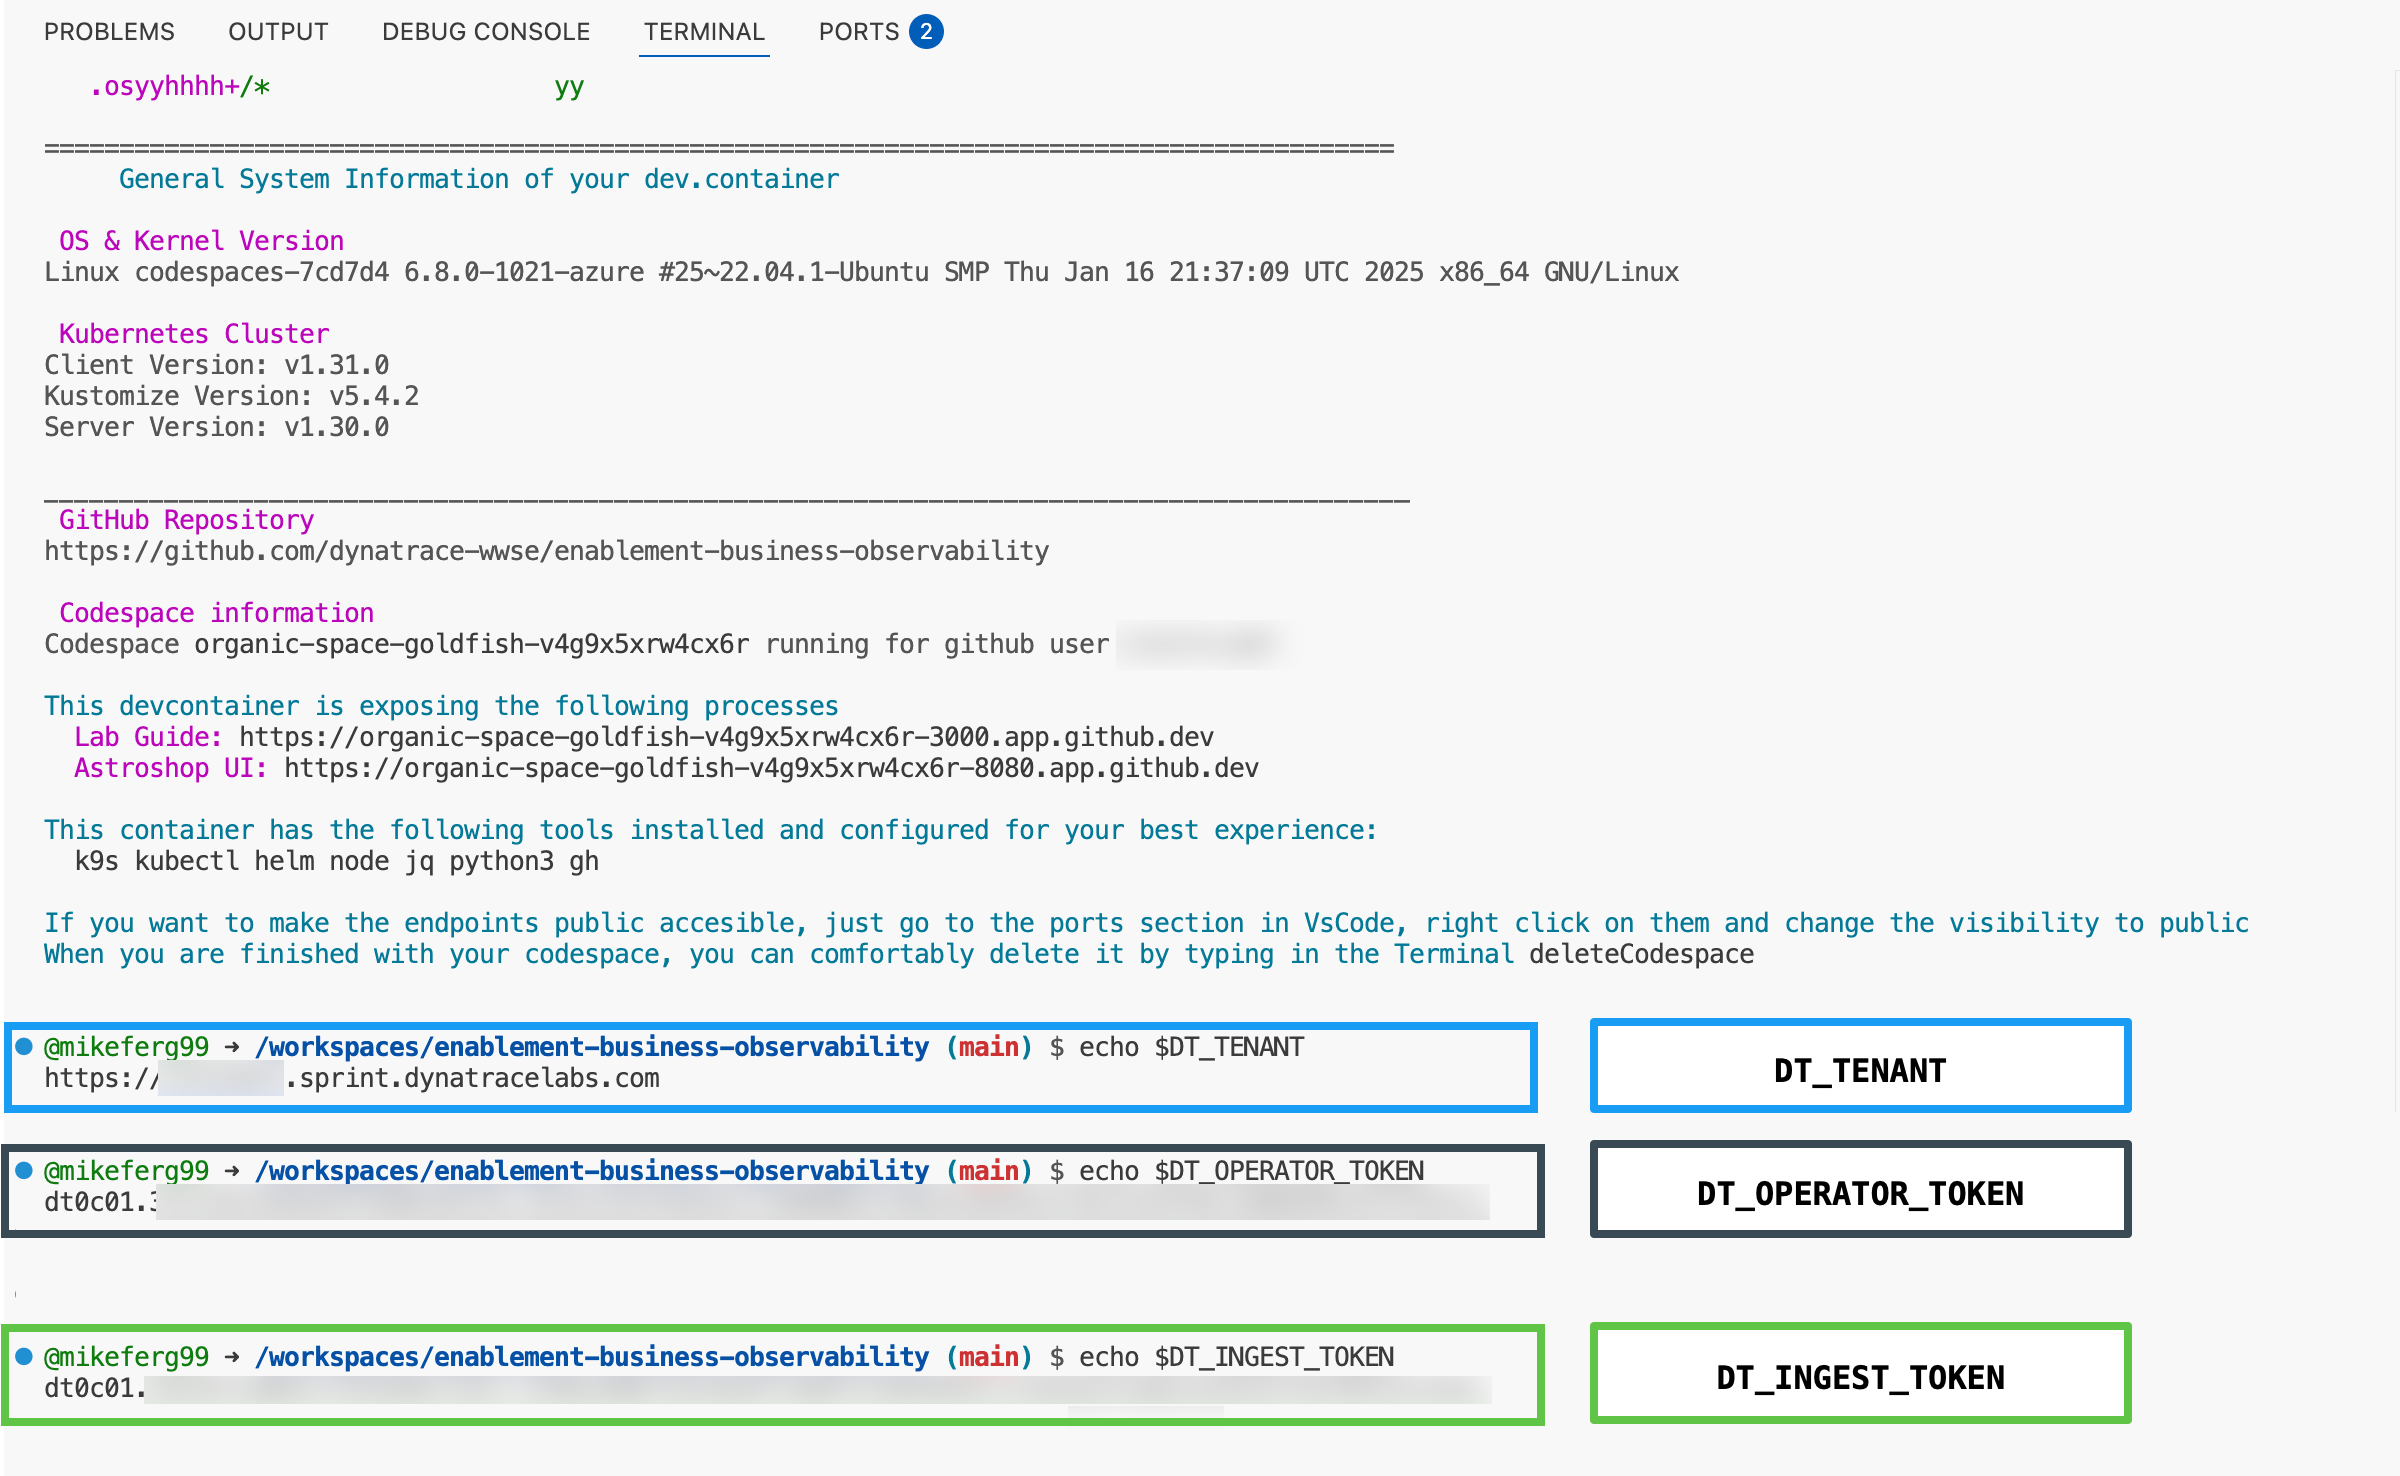
Task: Select the DEBUG CONSOLE tab
Action: pos(486,32)
